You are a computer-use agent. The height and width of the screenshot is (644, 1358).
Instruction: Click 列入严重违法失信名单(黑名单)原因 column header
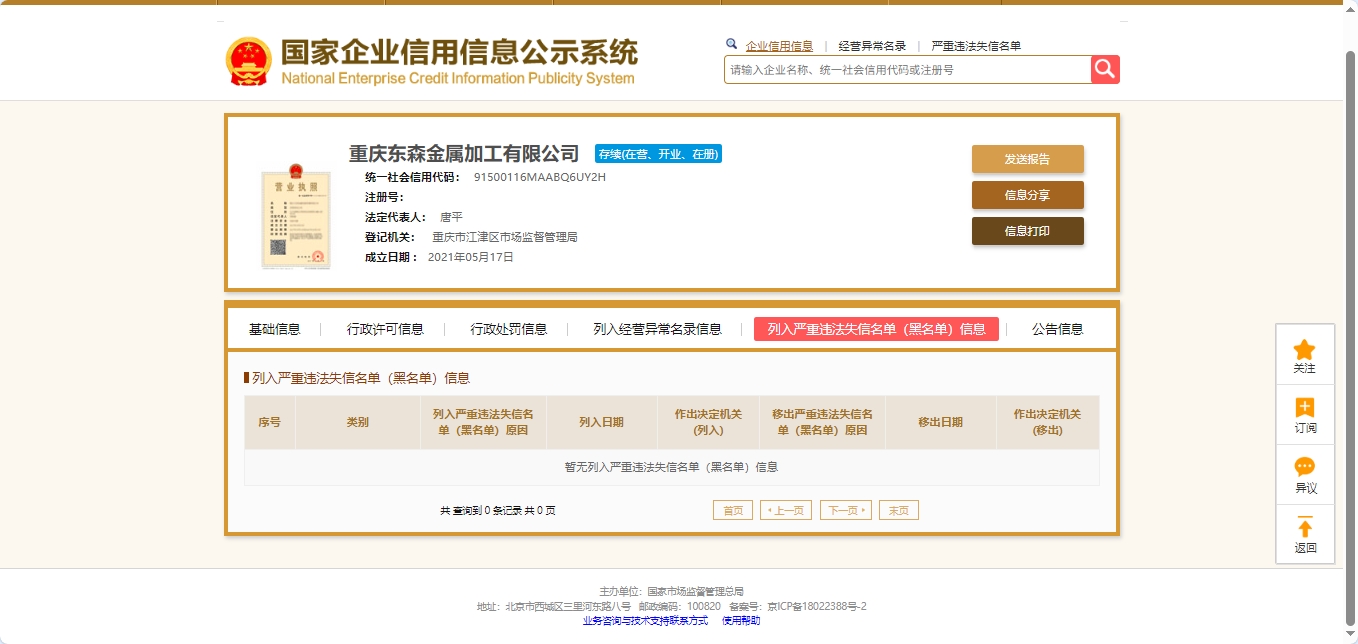coord(483,422)
